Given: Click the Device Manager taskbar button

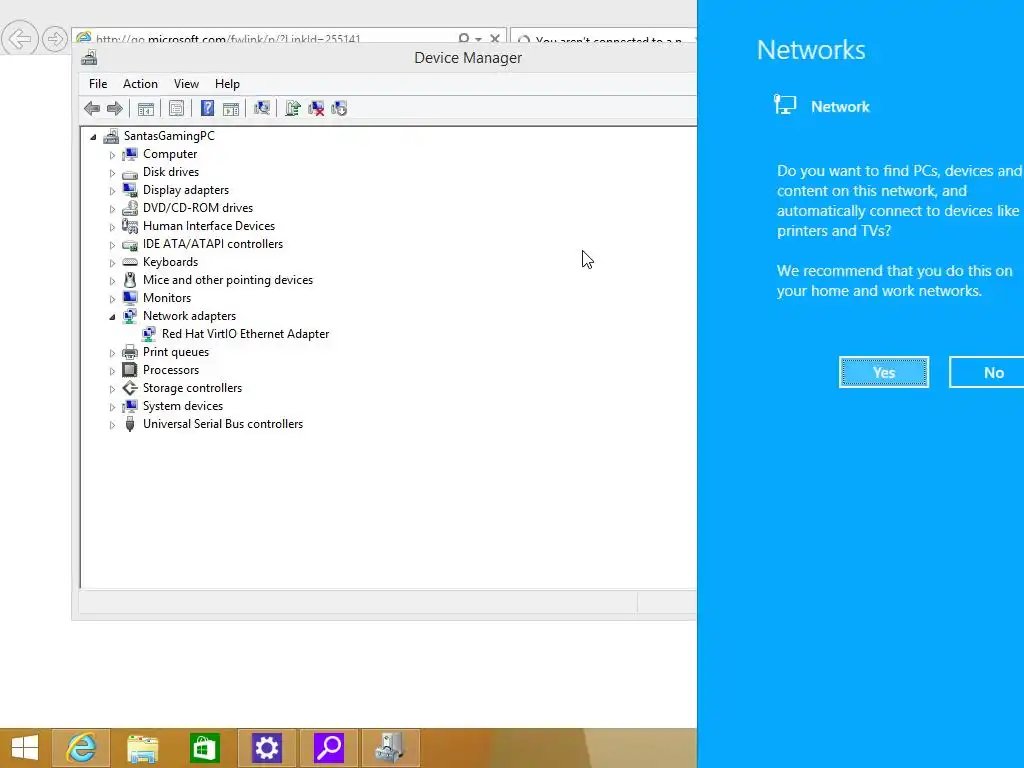Looking at the screenshot, I should (x=391, y=748).
